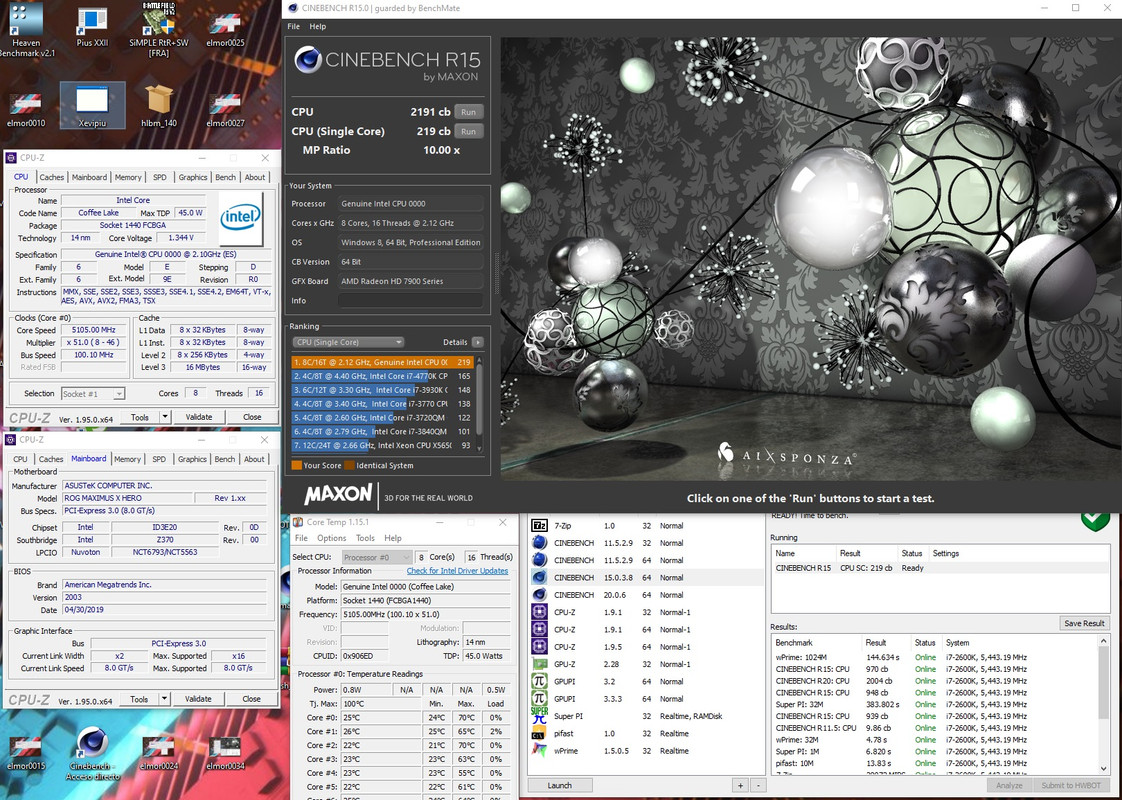Open the Help menu in Cinebench
The image size is (1122, 800).
coord(318,26)
